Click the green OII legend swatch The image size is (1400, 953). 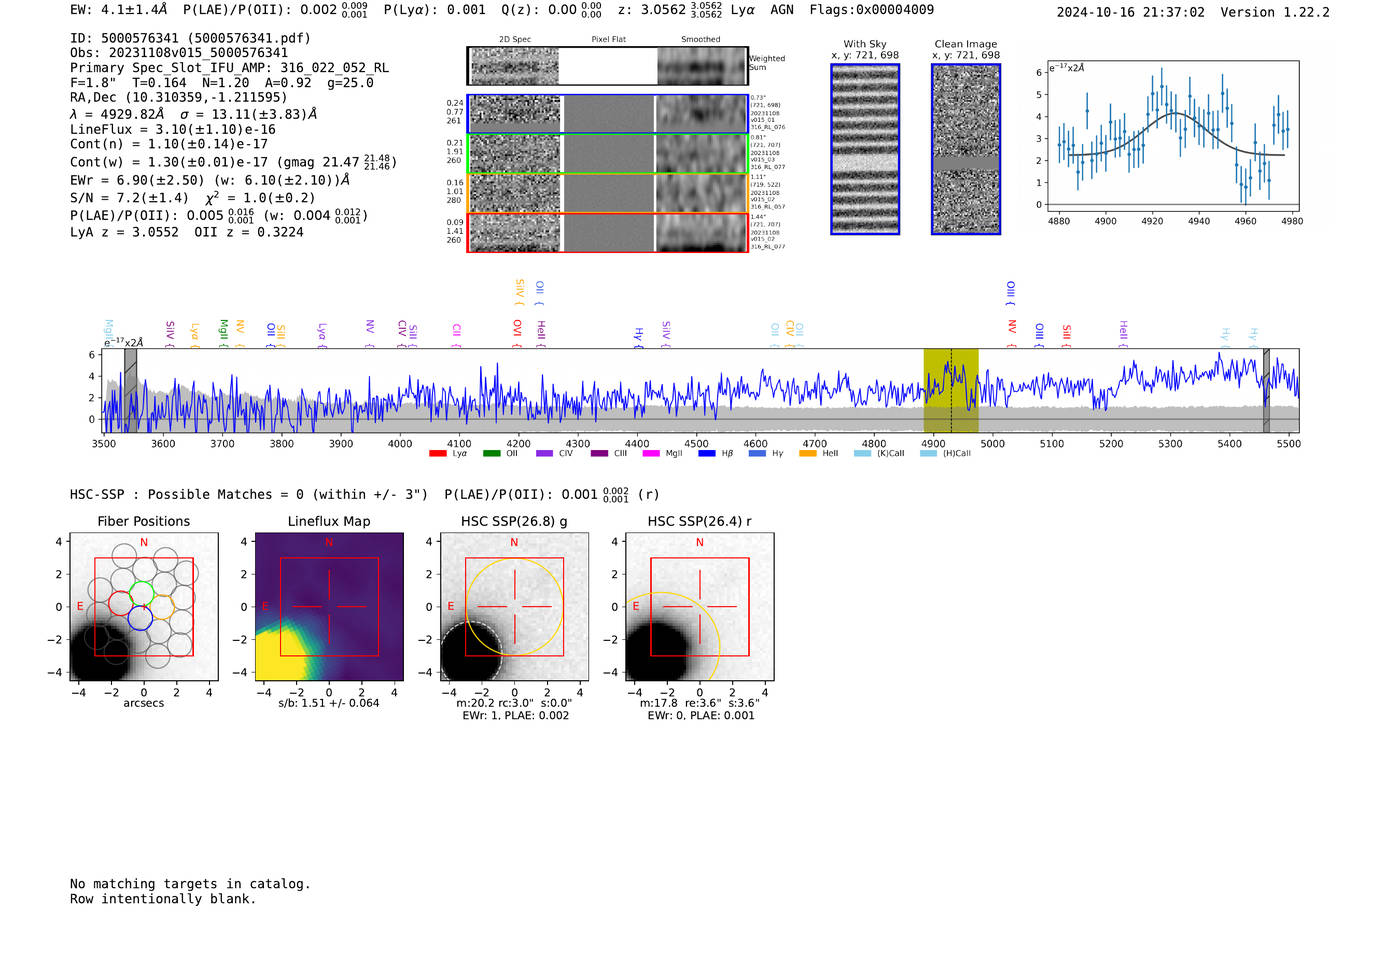coord(491,454)
